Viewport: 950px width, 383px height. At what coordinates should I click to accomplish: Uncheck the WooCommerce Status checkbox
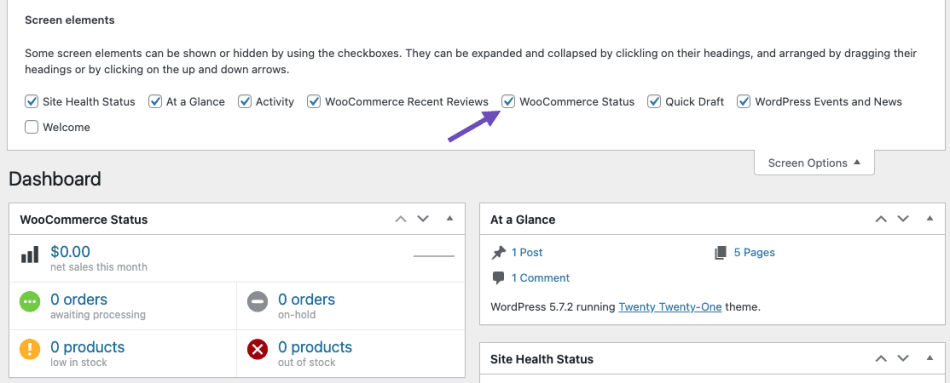coord(508,101)
